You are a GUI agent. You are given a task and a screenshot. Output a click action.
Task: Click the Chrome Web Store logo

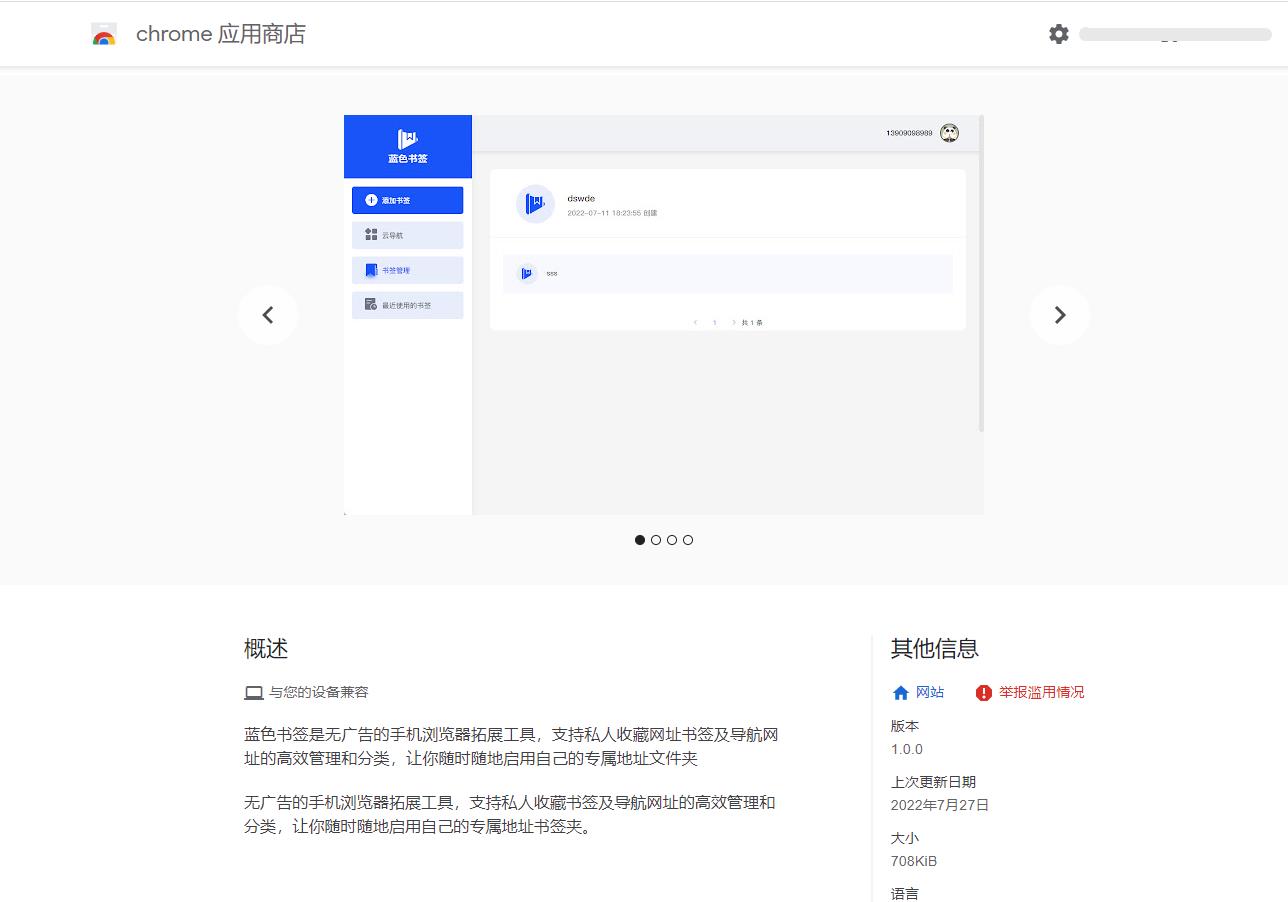(104, 33)
